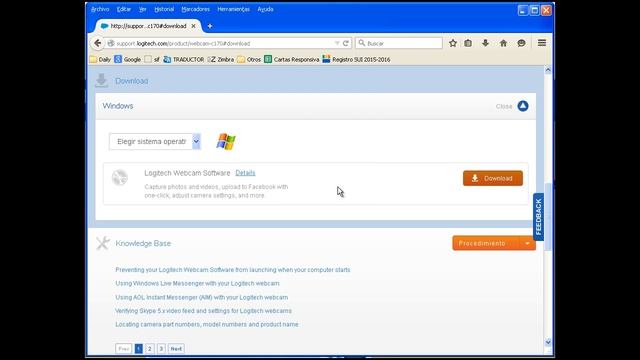Open the chat speech bubble icon
The height and width of the screenshot is (360, 640).
521,43
